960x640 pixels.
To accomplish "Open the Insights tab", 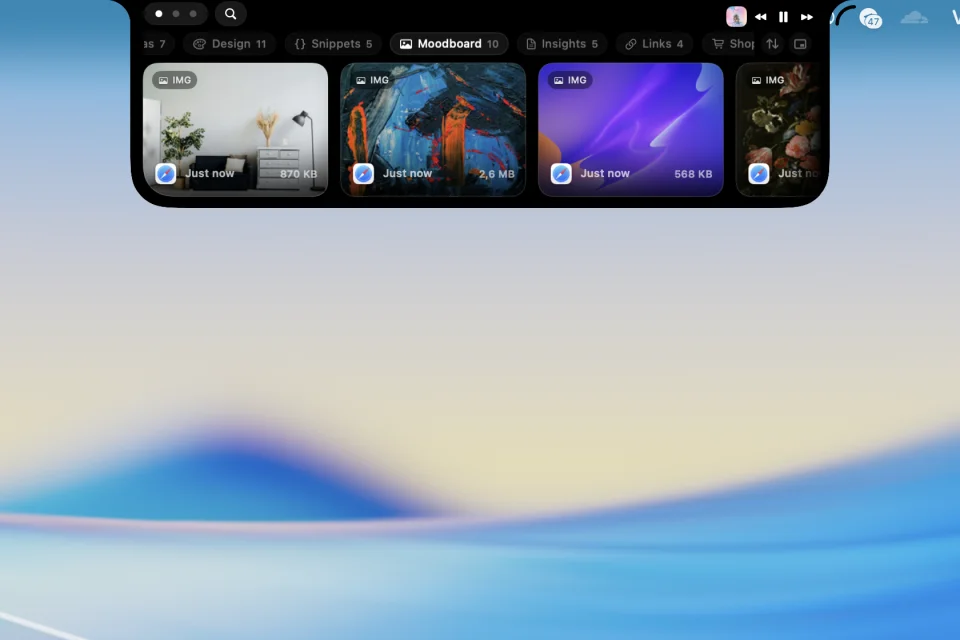I will pos(561,44).
